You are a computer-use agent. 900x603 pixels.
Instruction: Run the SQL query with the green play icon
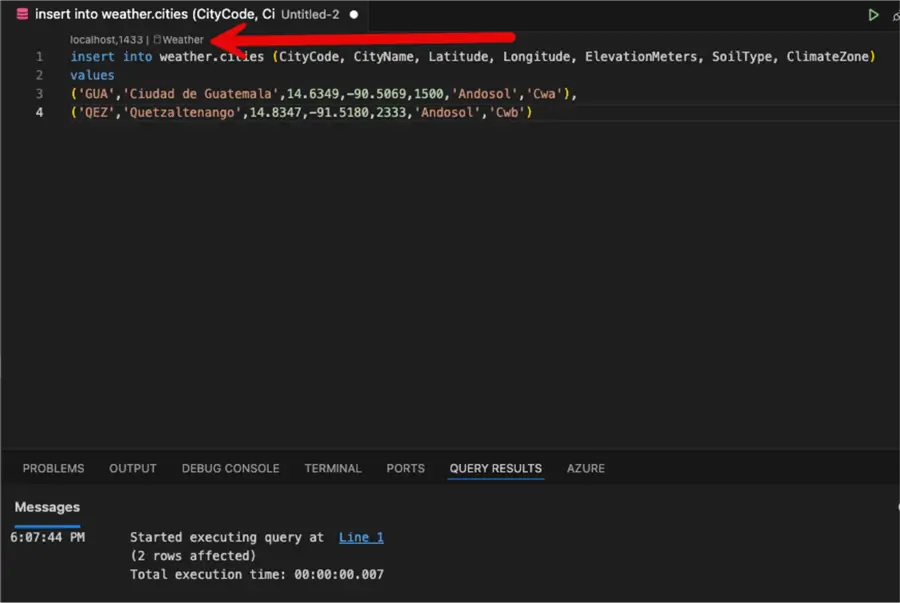coord(873,14)
